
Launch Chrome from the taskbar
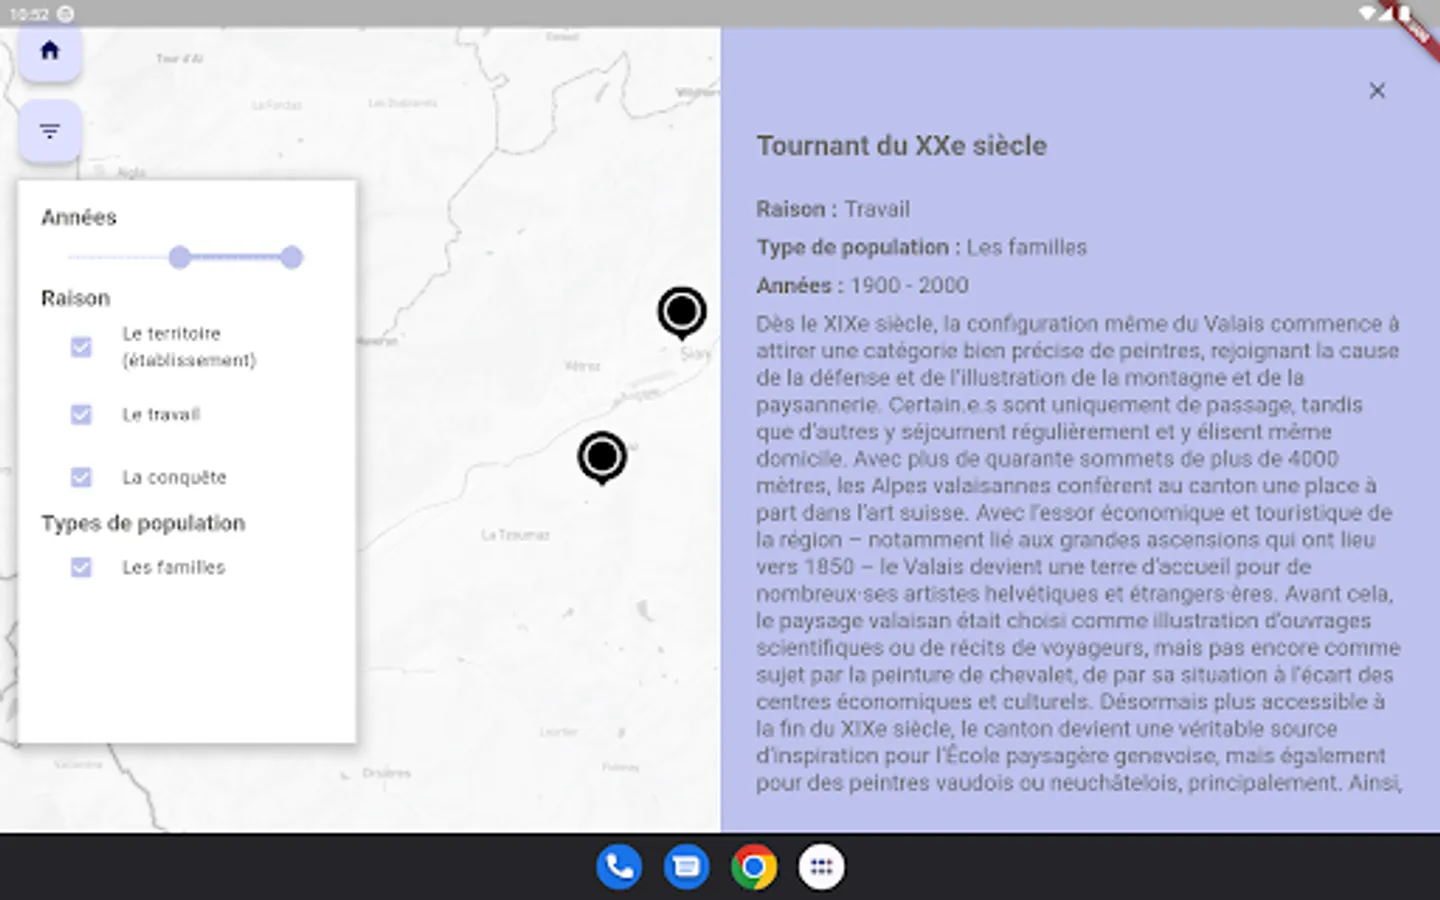pyautogui.click(x=754, y=867)
